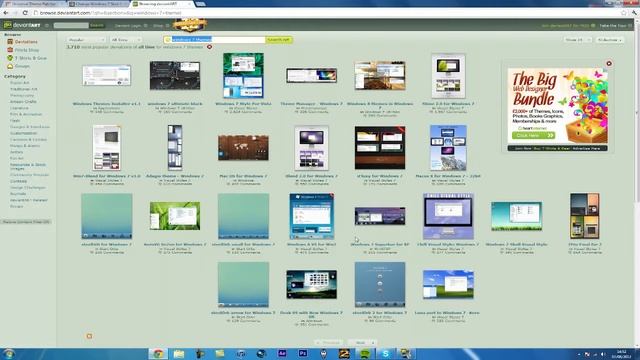The width and height of the screenshot is (640, 360).
Task: Select Traditional Art category
Action: pyautogui.click(x=24, y=89)
